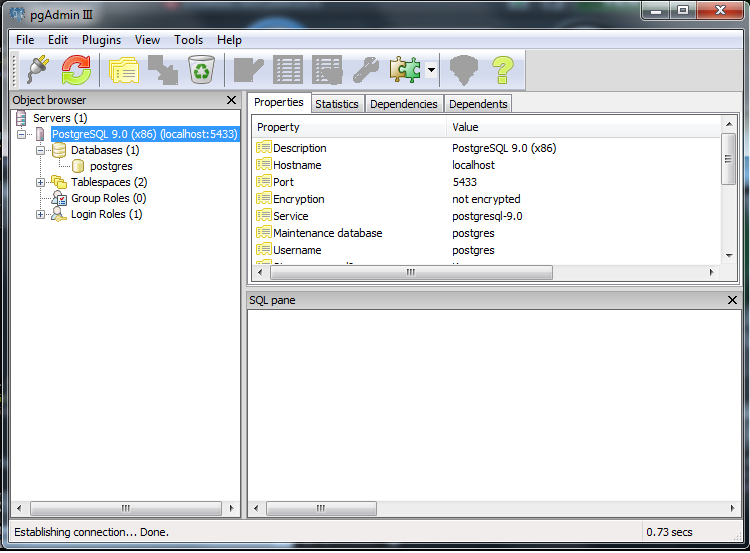Image resolution: width=750 pixels, height=553 pixels.
Task: Click the Create new object toolbar icon
Action: pos(163,70)
